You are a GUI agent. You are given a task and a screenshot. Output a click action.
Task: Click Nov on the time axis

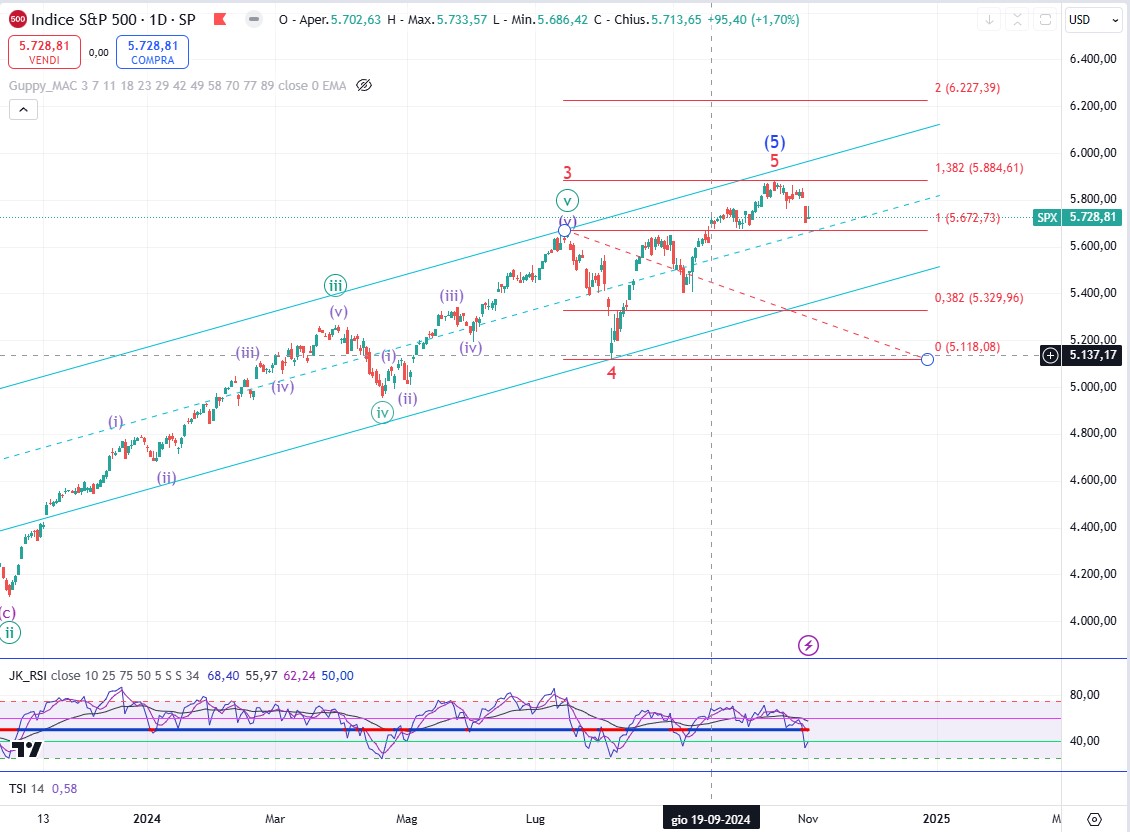pyautogui.click(x=808, y=819)
